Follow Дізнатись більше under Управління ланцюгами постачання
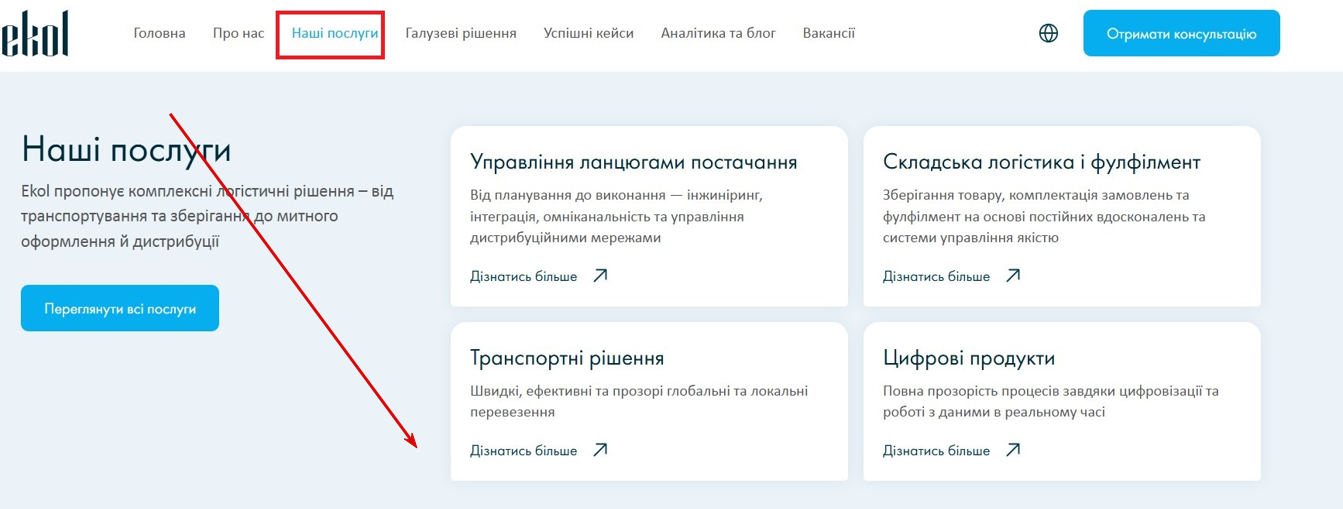1343x509 pixels. pos(523,276)
